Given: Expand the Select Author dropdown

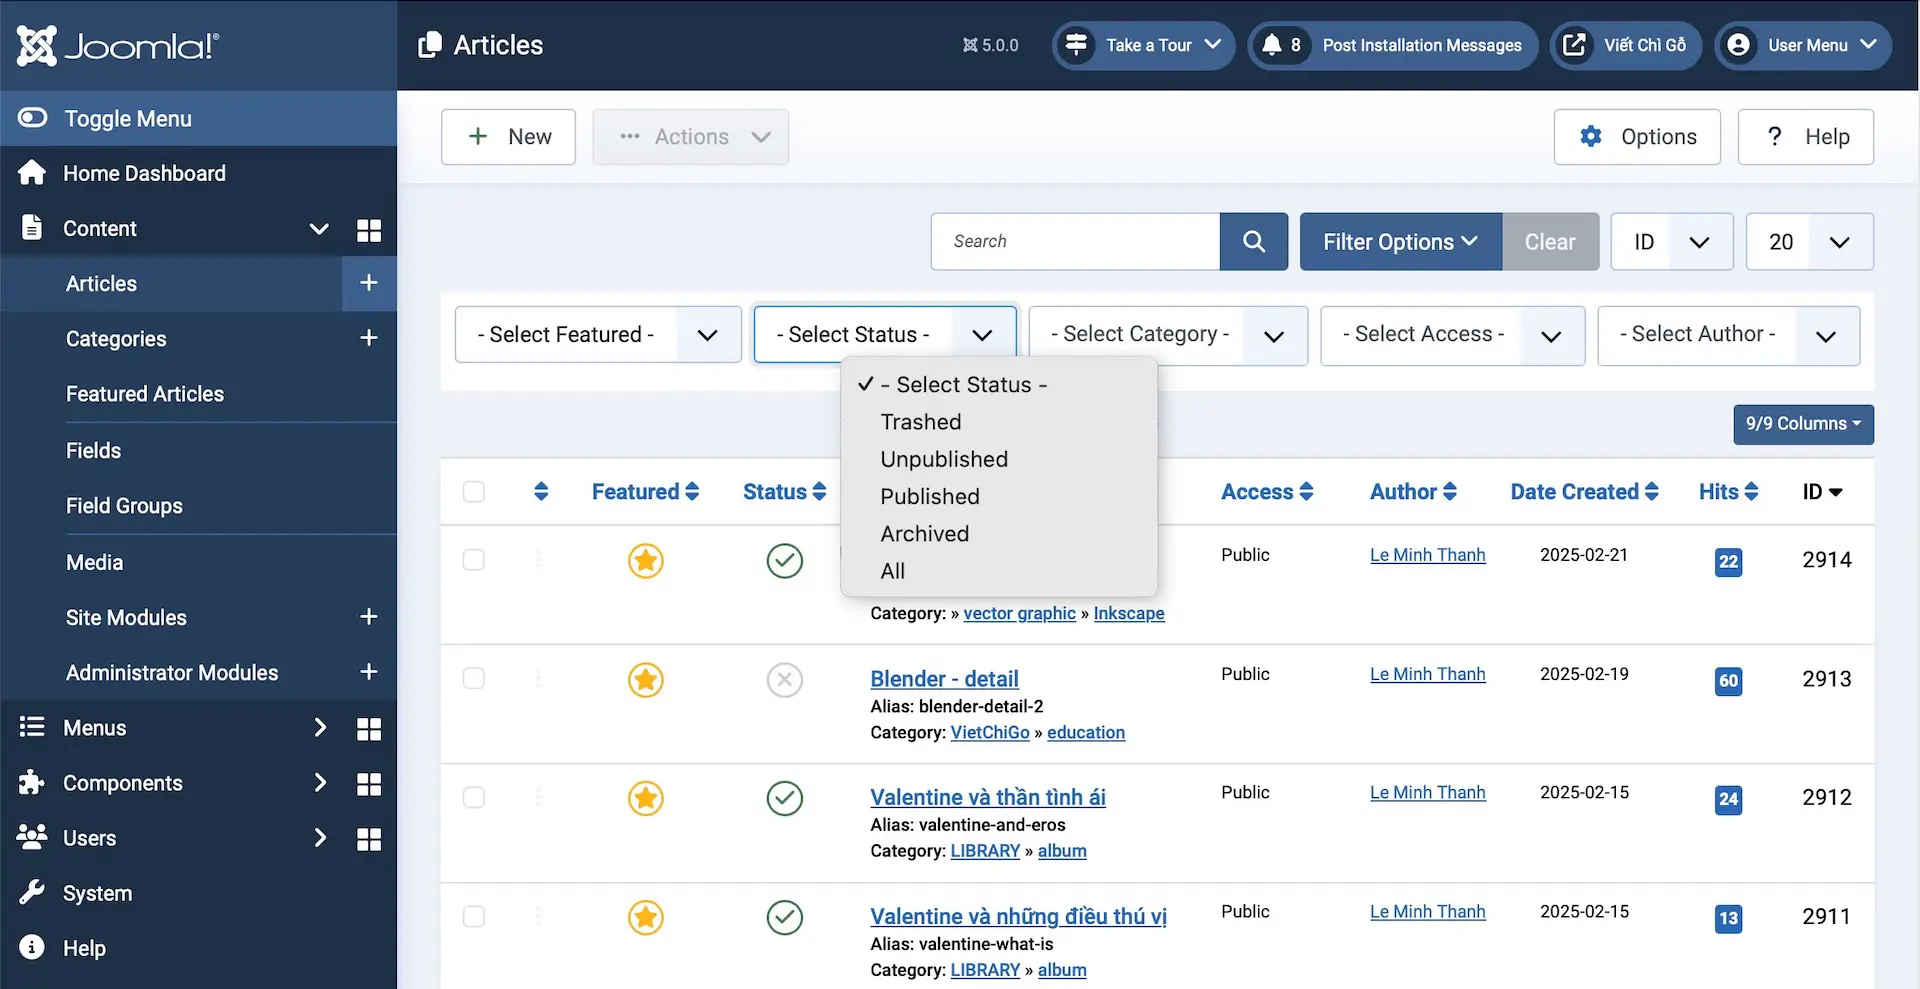Looking at the screenshot, I should (x=1727, y=335).
